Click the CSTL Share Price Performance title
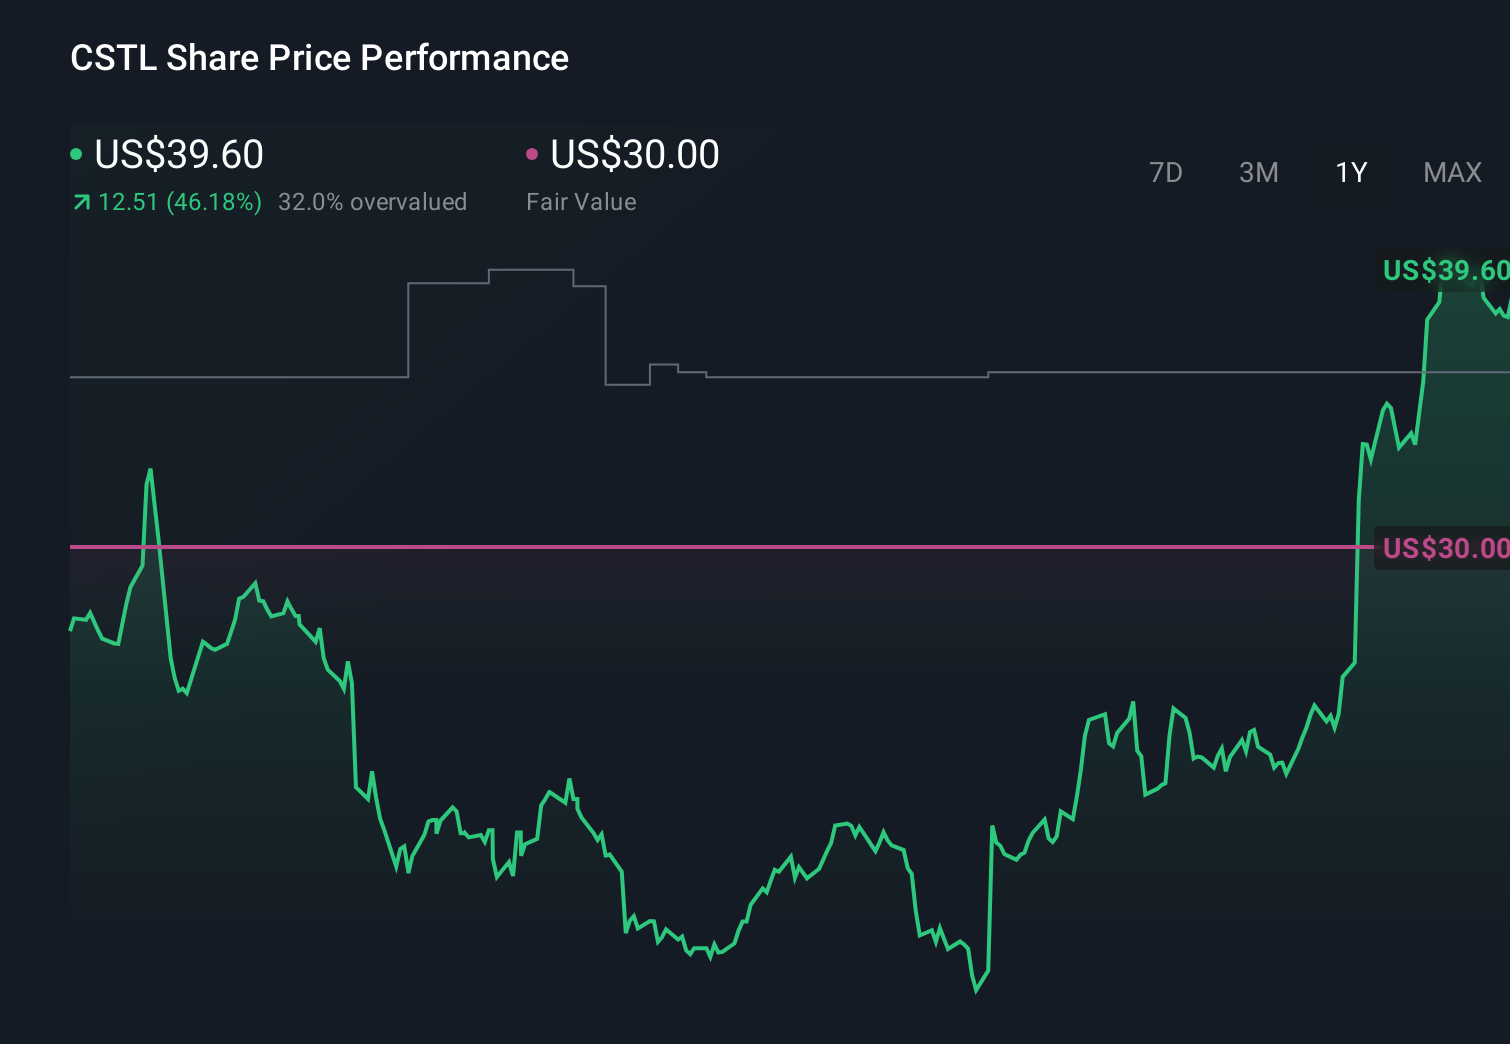The width and height of the screenshot is (1510, 1044). coord(318,57)
